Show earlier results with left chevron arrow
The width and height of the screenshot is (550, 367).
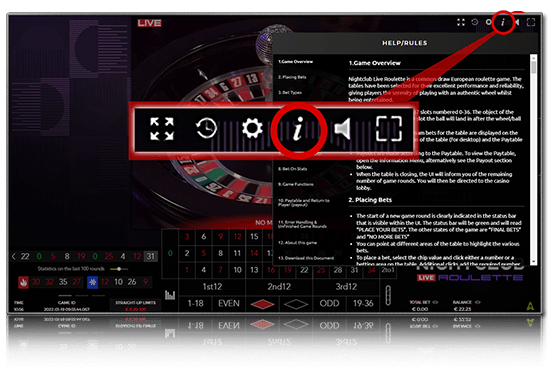click(14, 256)
